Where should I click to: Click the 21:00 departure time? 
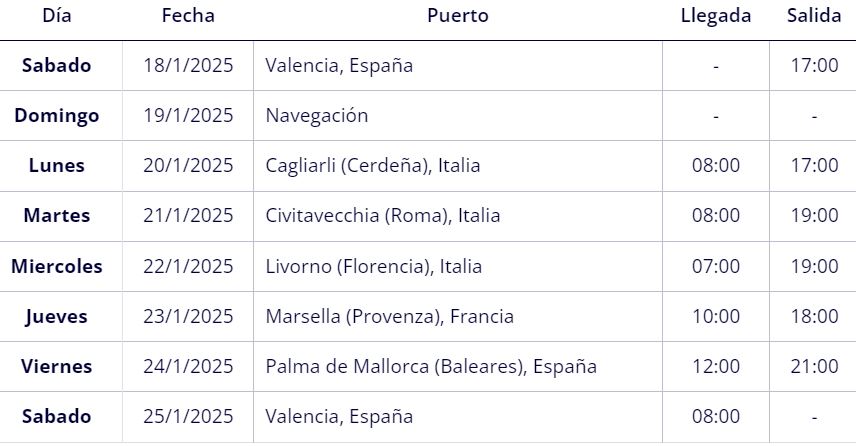(814, 366)
